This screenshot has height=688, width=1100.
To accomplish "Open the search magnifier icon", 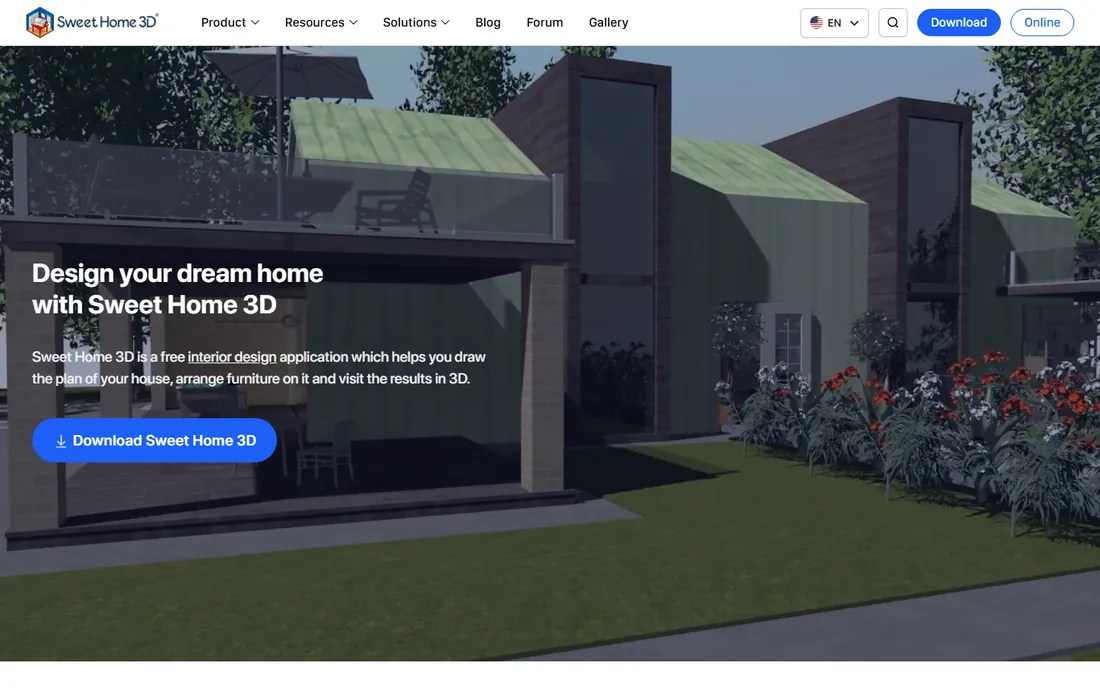I will point(892,22).
